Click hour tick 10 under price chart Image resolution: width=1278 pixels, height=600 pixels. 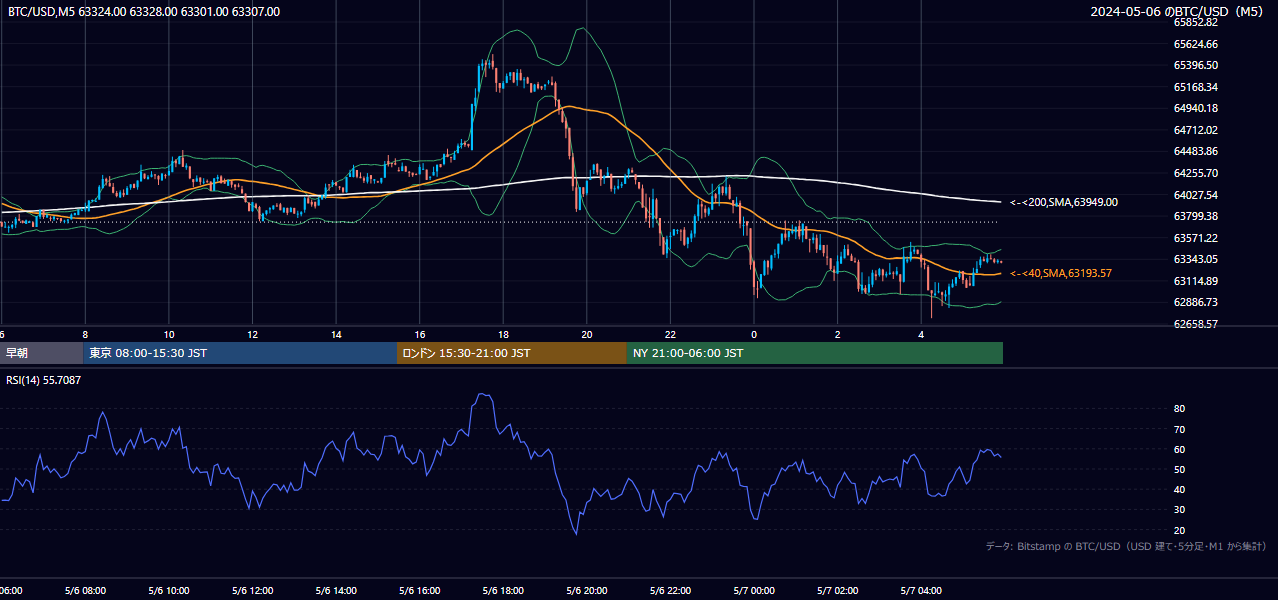click(169, 334)
